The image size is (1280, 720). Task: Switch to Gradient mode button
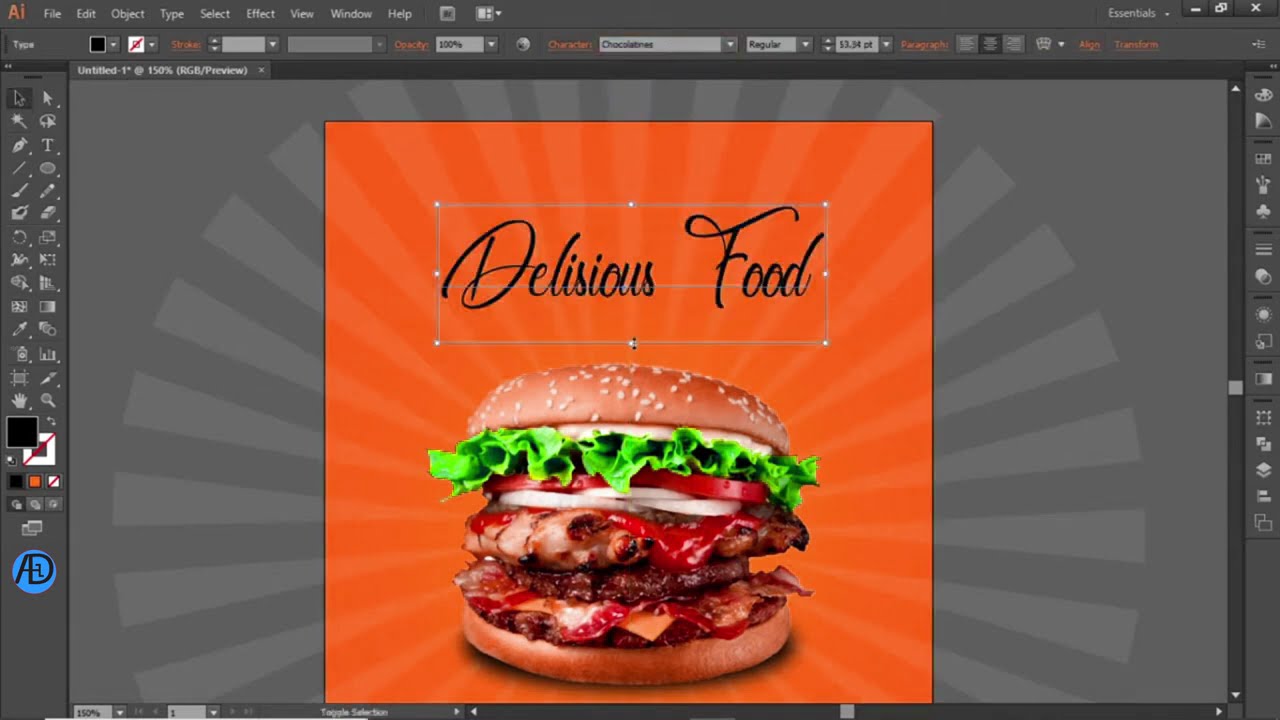34,481
